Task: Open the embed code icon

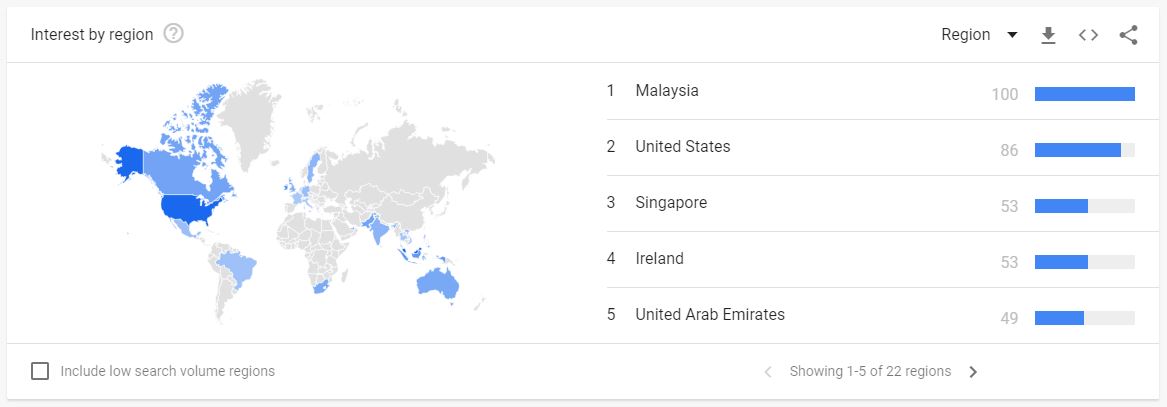Action: point(1088,35)
